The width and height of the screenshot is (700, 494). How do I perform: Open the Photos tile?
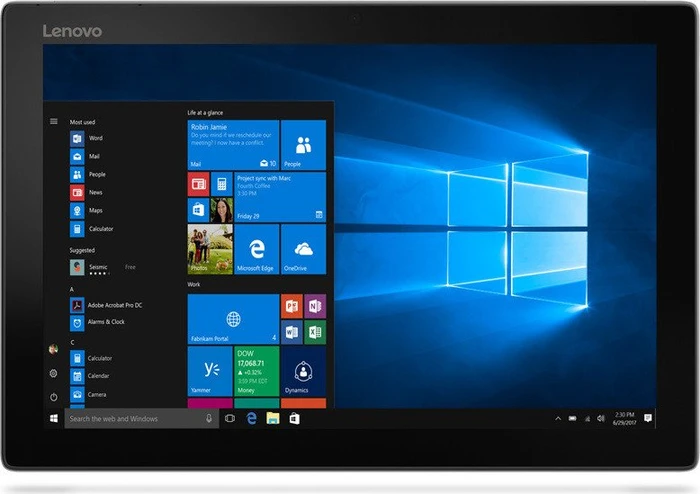click(210, 249)
